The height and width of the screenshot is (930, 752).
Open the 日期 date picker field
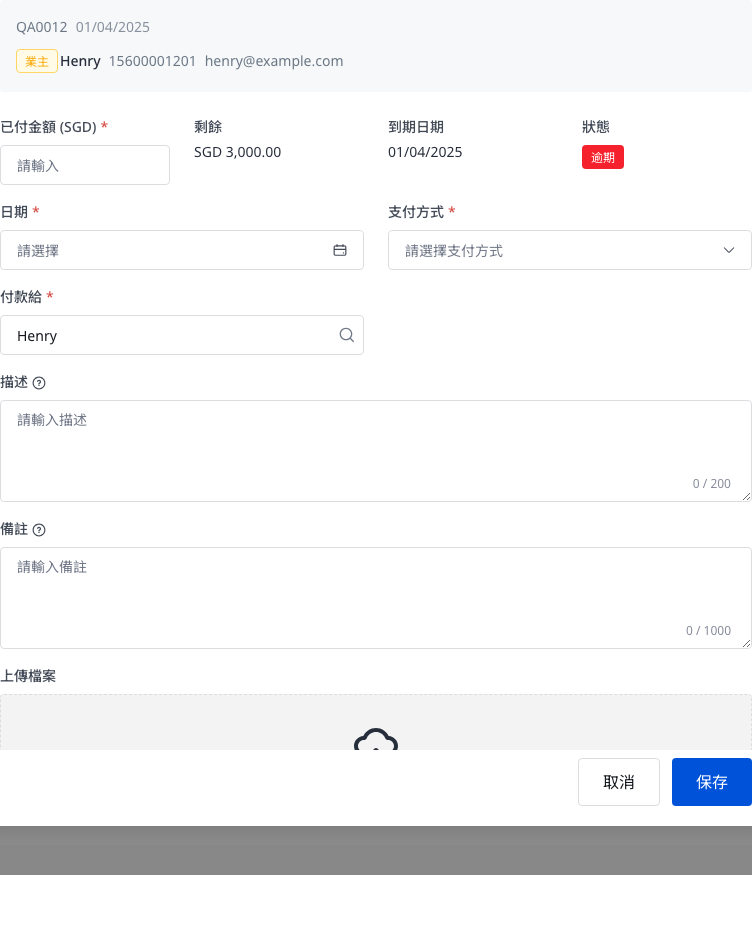182,250
